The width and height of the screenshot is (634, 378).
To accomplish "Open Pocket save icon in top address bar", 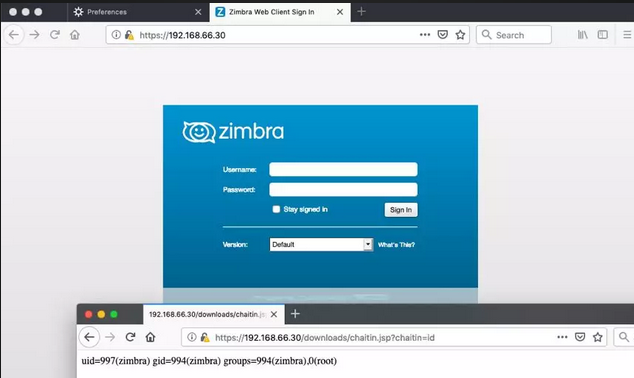I will click(443, 35).
